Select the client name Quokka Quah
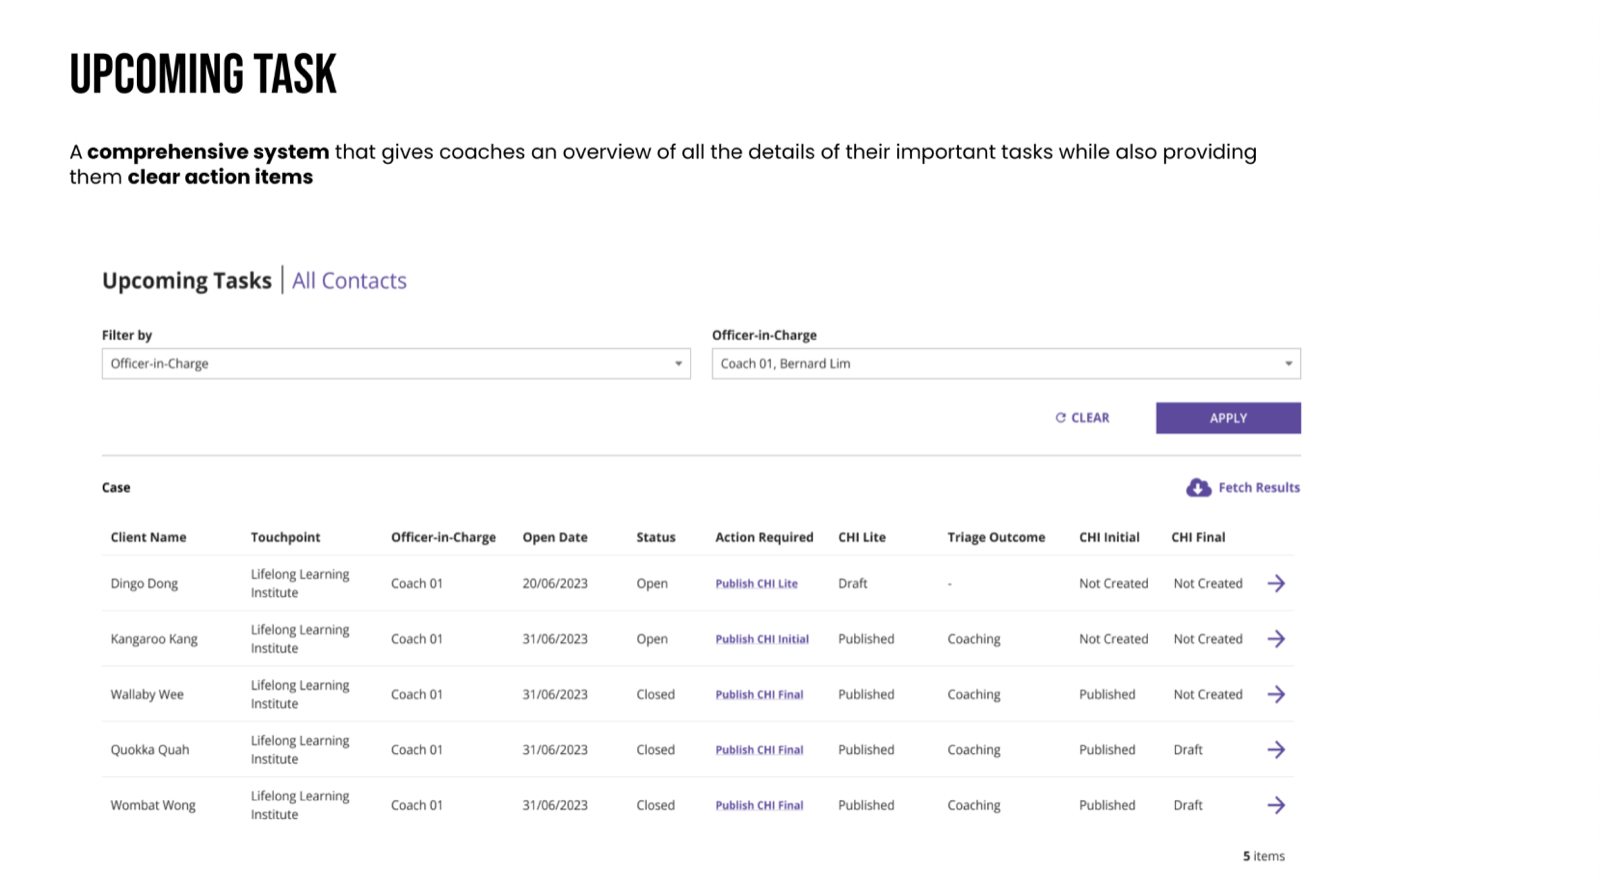1600x896 pixels. [x=150, y=750]
